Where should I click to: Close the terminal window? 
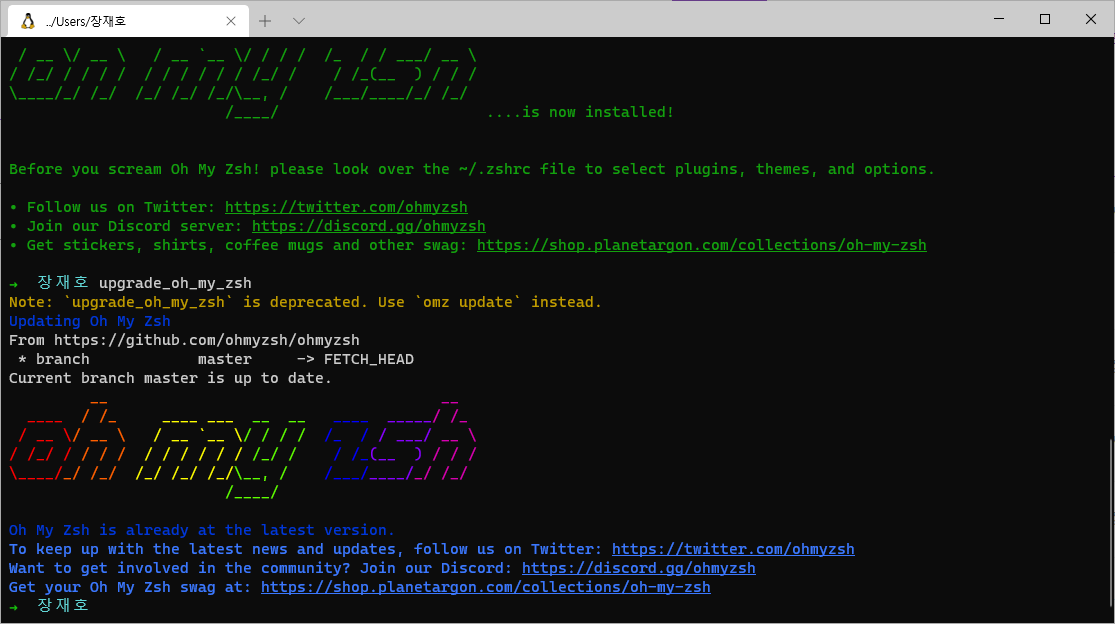pyautogui.click(x=1091, y=18)
